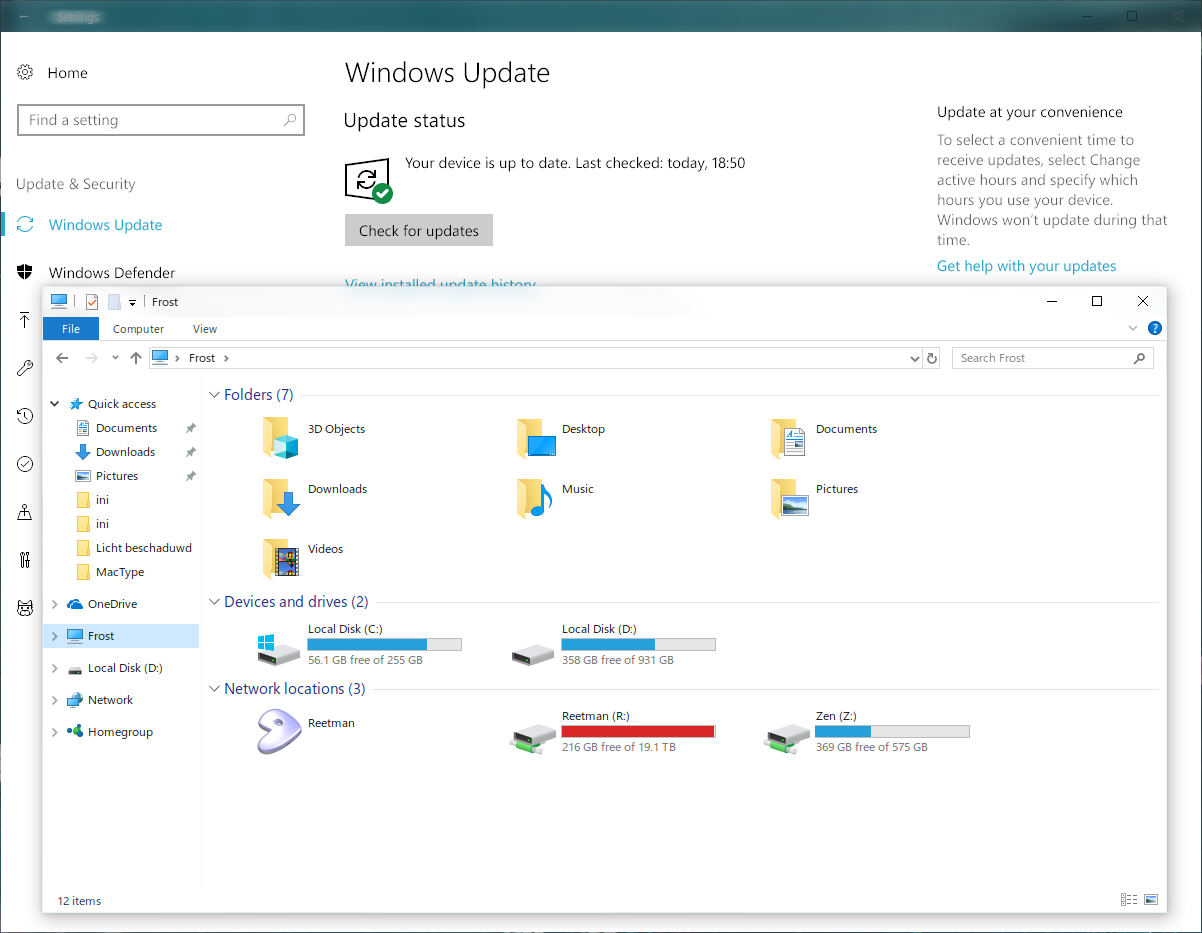Expand the Network tree node

point(55,700)
